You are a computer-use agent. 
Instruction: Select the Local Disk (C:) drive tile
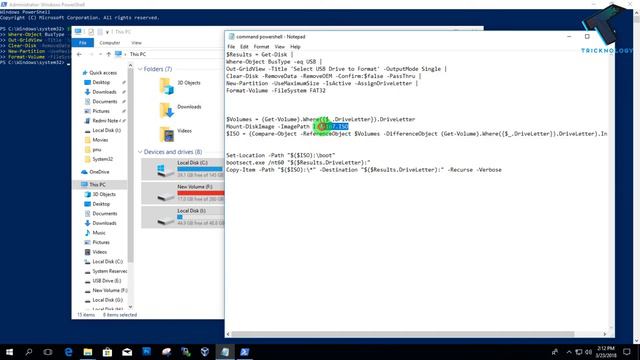[183, 169]
